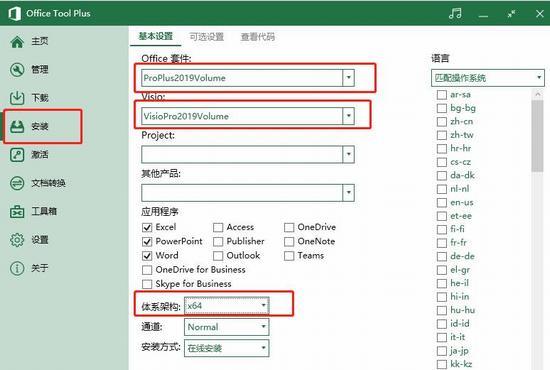Uncheck the Word checkbox
Screen dimensions: 550x370
tap(147, 256)
